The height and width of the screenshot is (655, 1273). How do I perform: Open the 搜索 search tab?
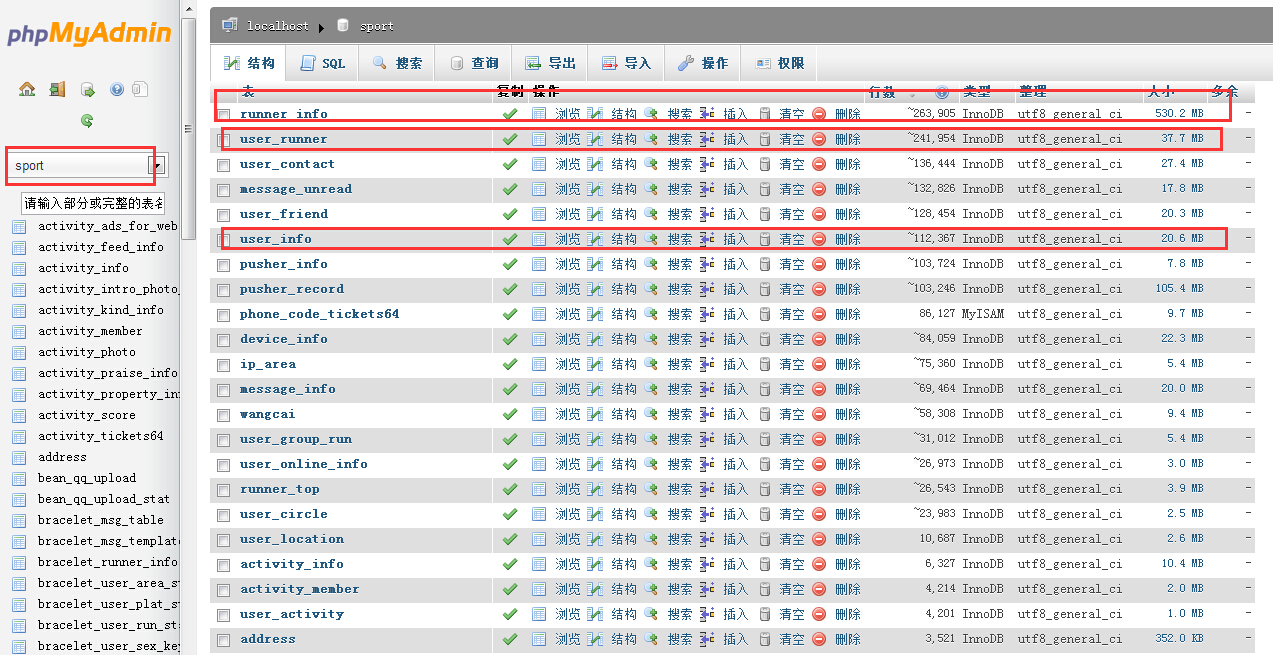(x=397, y=63)
